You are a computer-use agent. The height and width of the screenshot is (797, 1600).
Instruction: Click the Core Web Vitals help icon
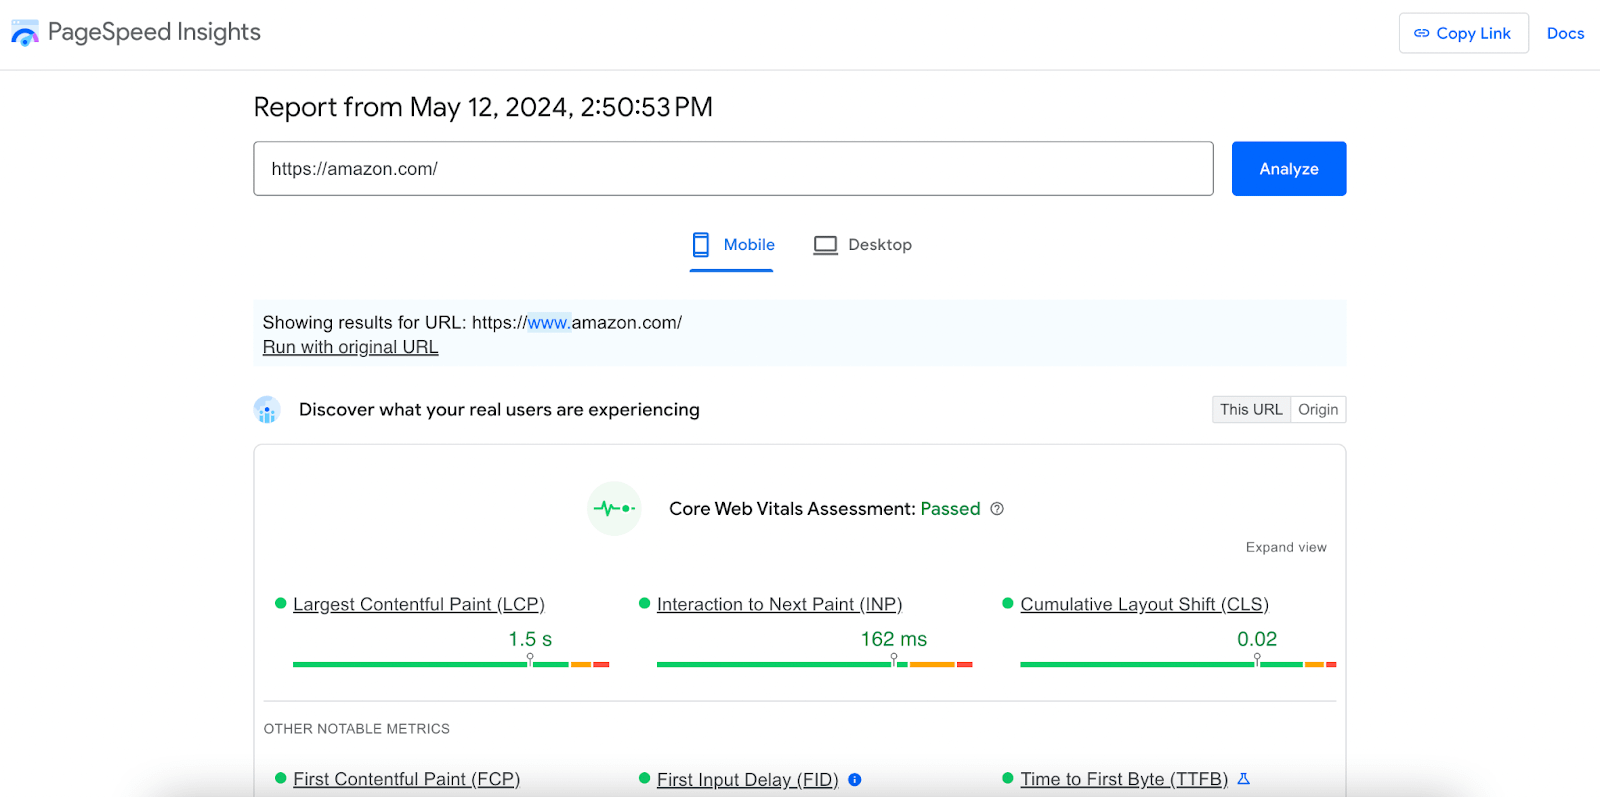pos(997,509)
